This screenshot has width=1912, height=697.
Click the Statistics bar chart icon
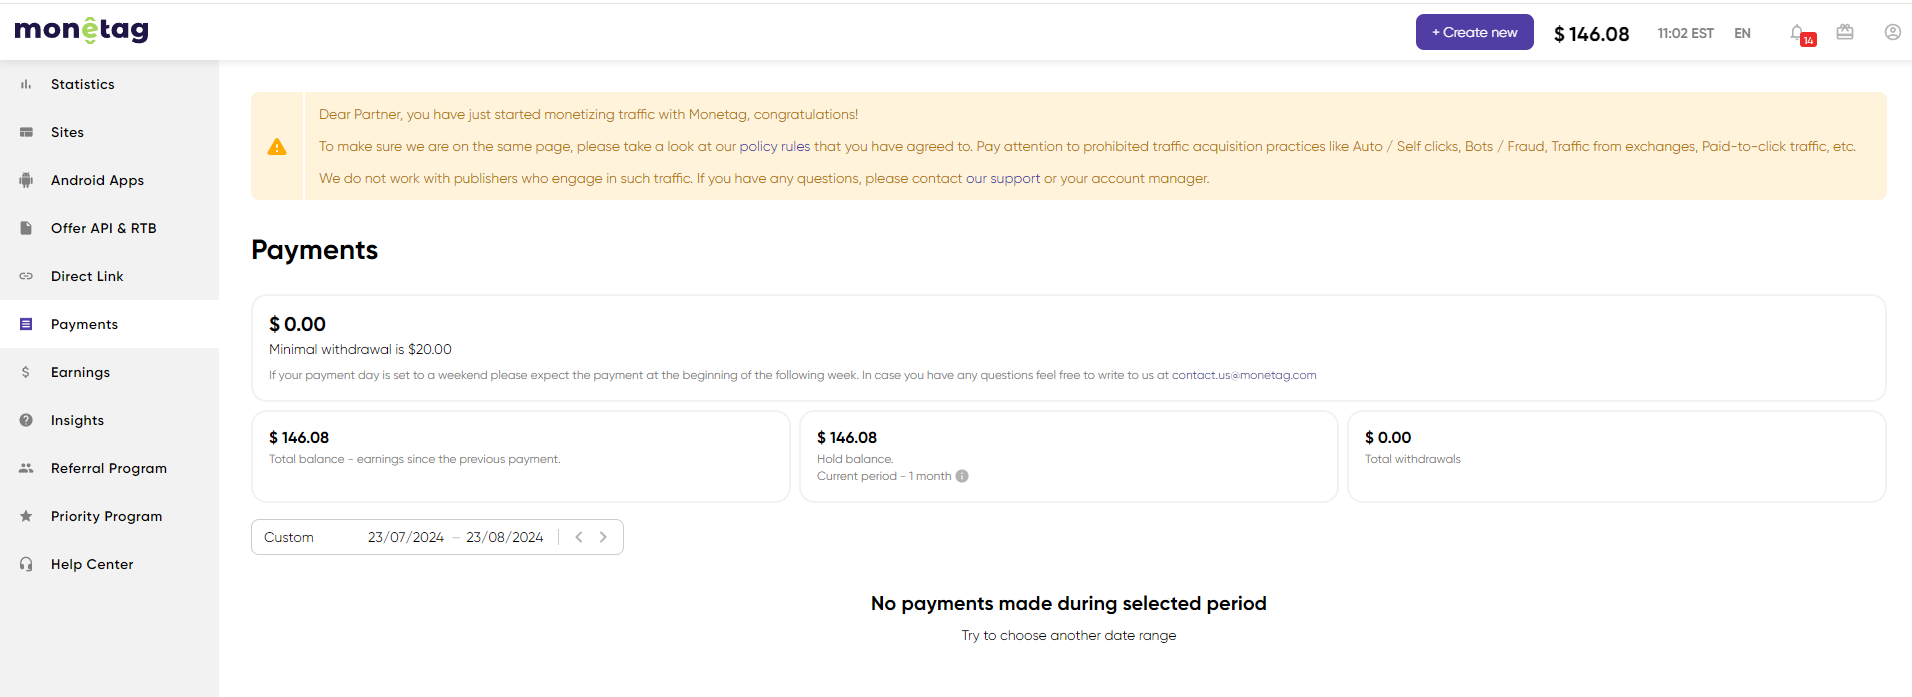tap(26, 85)
